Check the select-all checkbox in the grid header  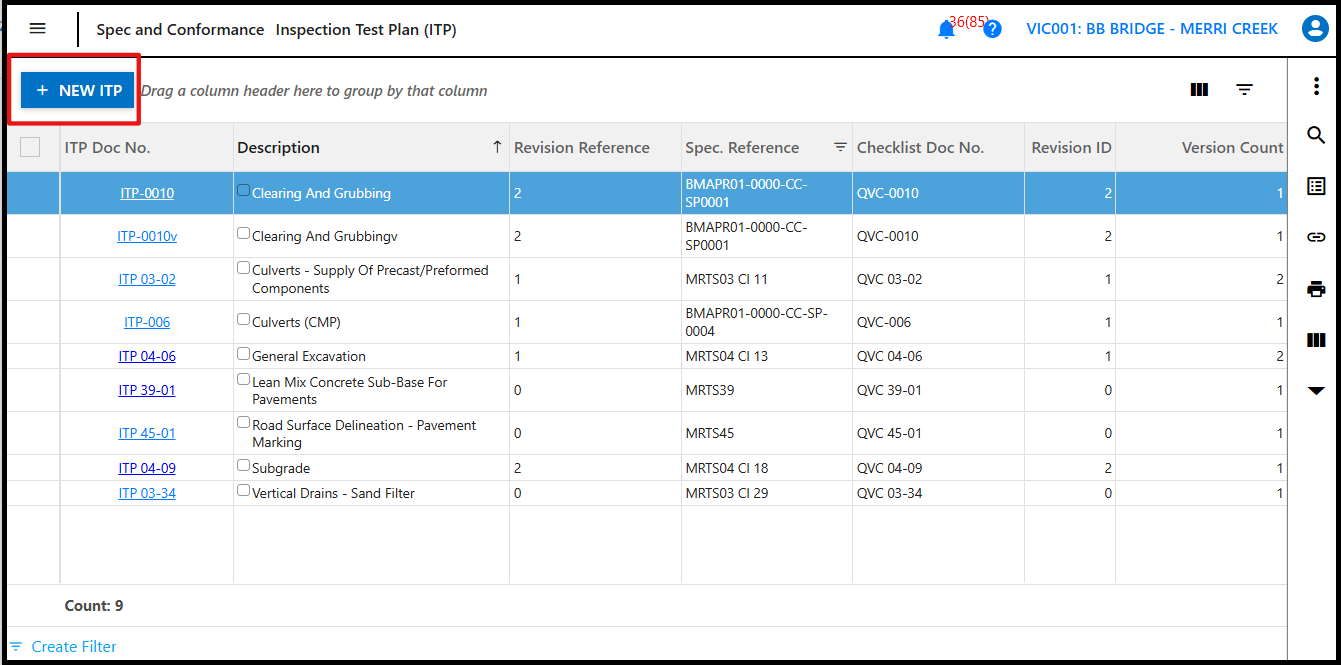30,146
